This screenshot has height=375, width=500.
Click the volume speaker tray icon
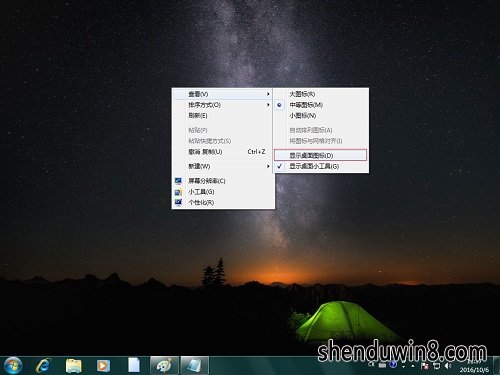[x=448, y=366]
